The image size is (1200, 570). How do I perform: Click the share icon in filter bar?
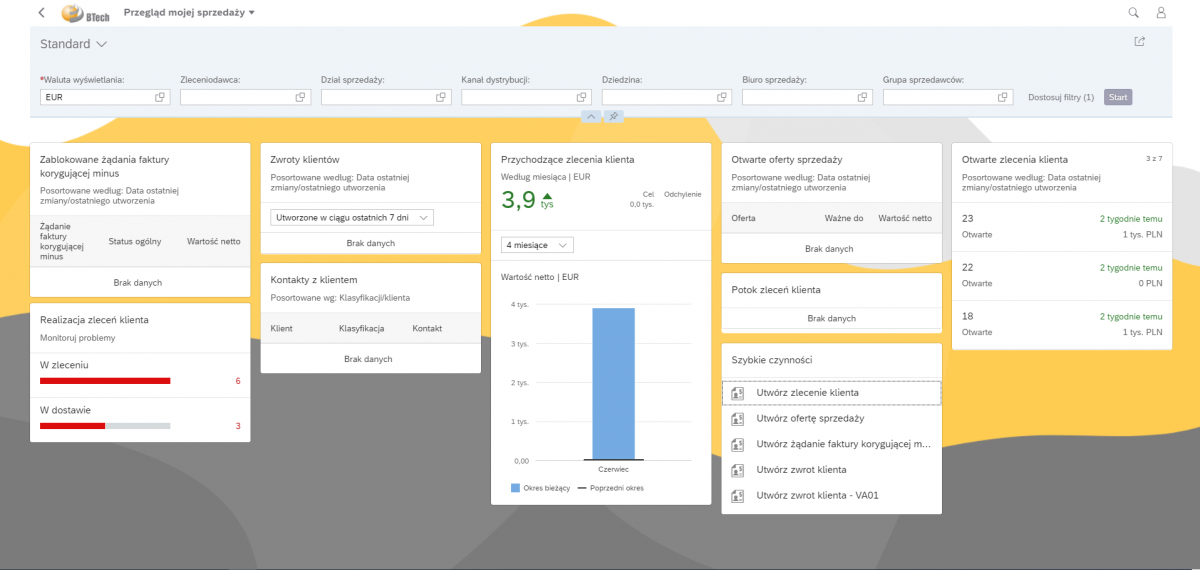tap(1139, 42)
